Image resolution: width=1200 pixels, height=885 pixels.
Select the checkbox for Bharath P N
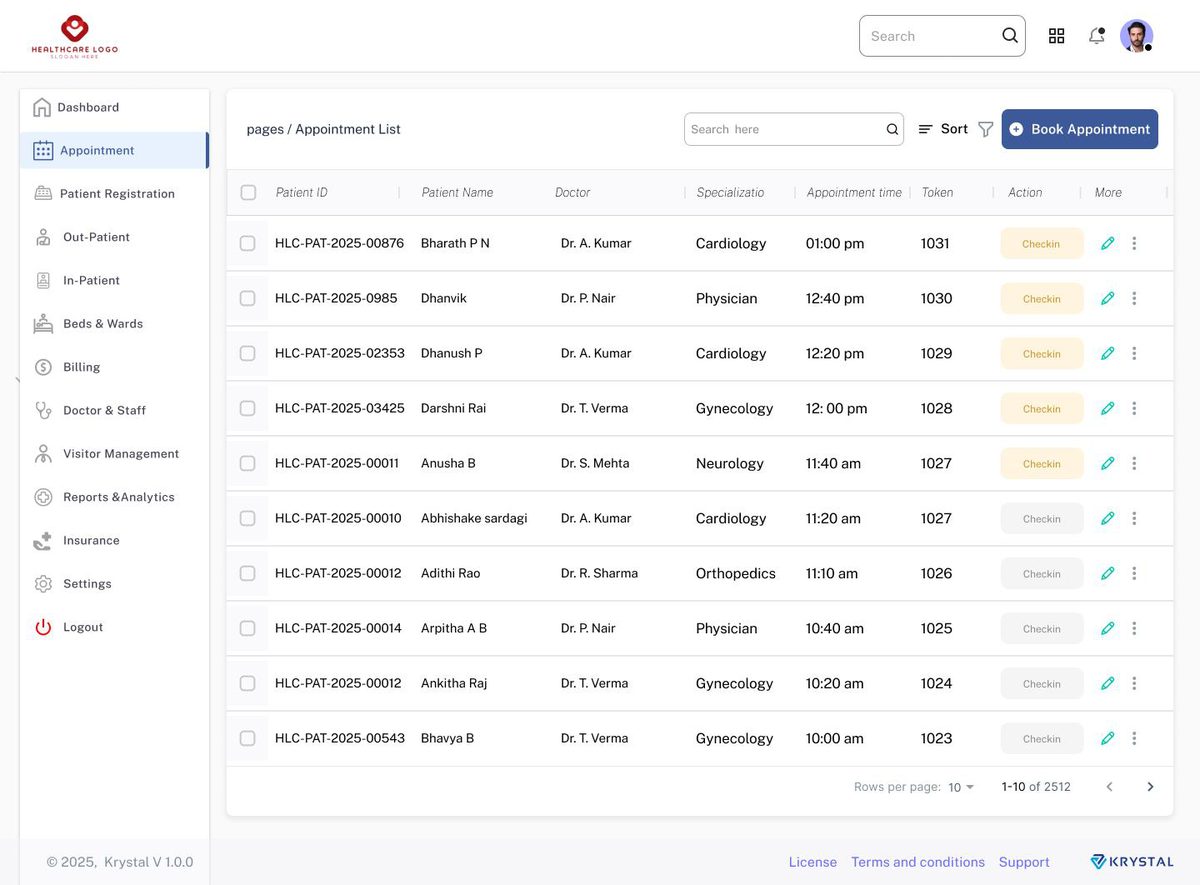click(x=248, y=243)
